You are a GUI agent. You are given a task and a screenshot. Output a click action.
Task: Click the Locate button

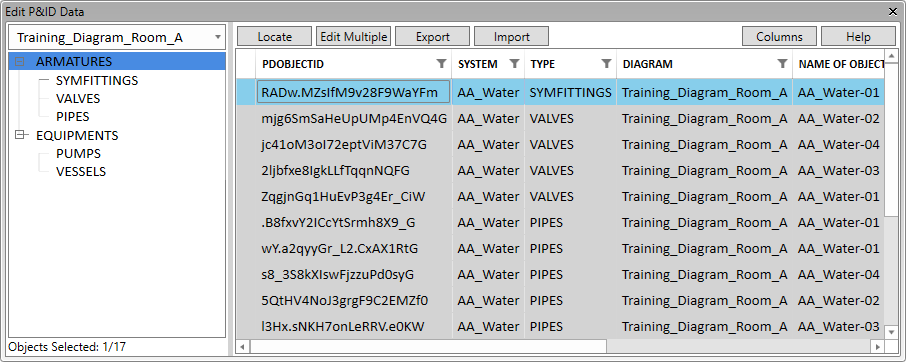[274, 36]
